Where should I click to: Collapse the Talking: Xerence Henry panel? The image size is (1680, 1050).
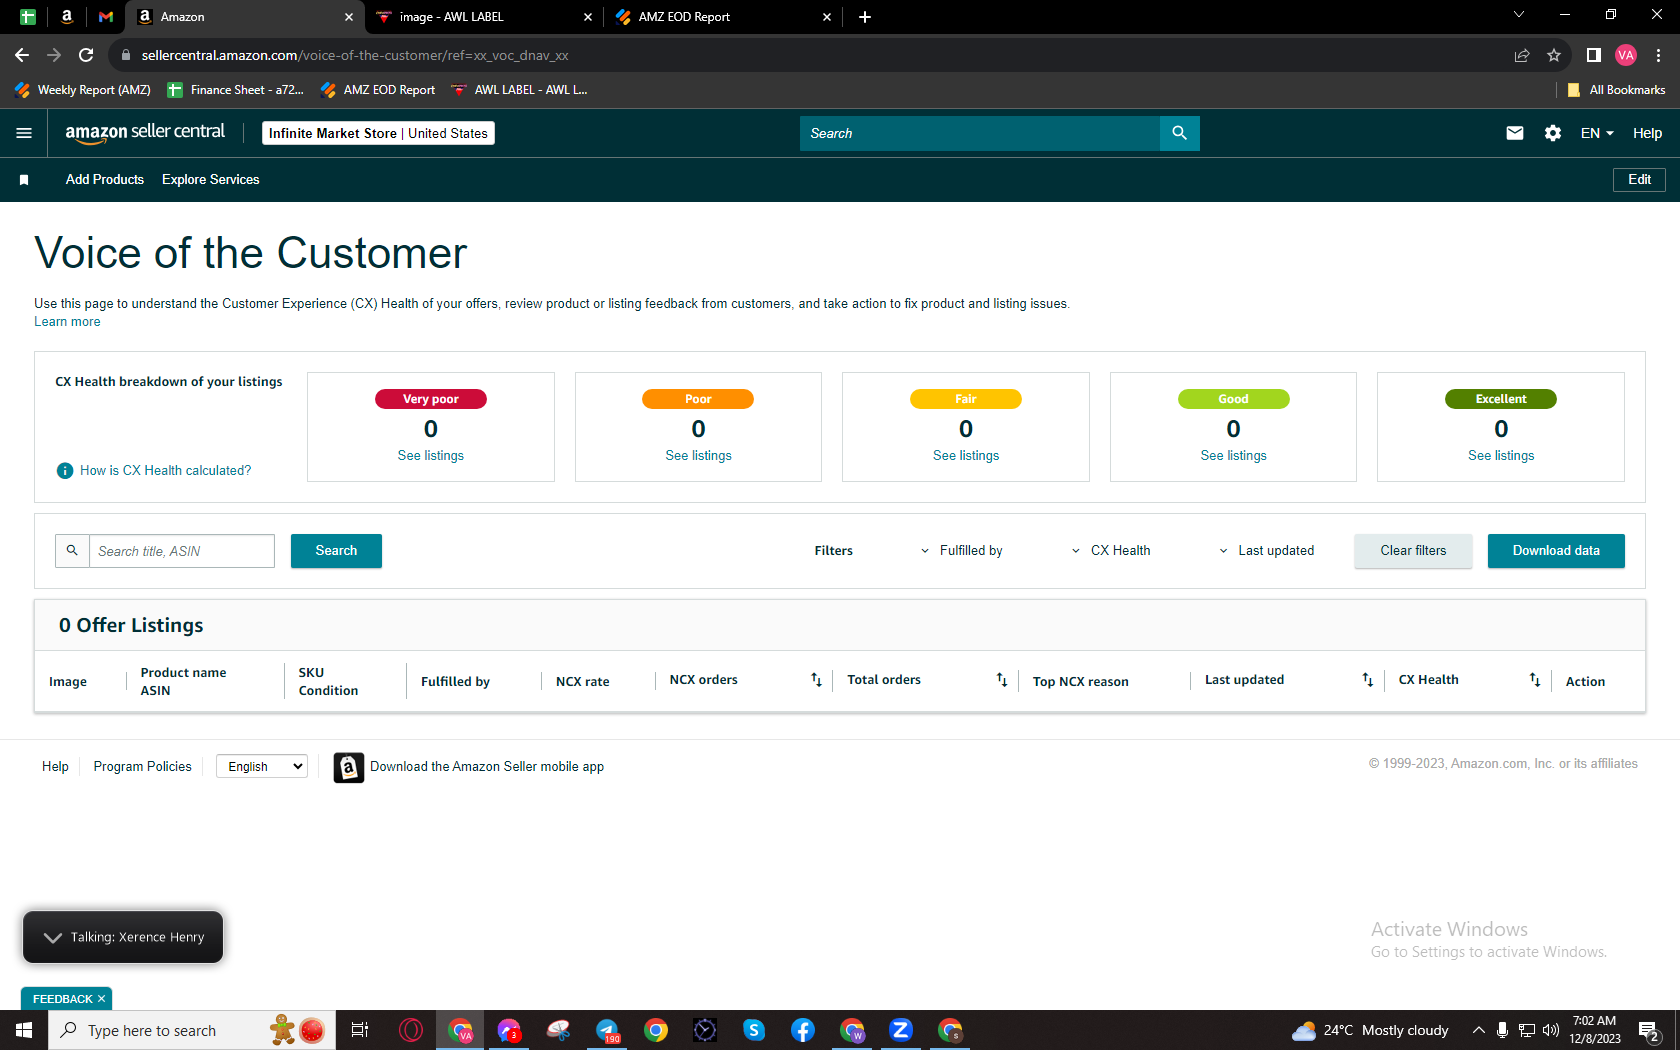click(53, 937)
